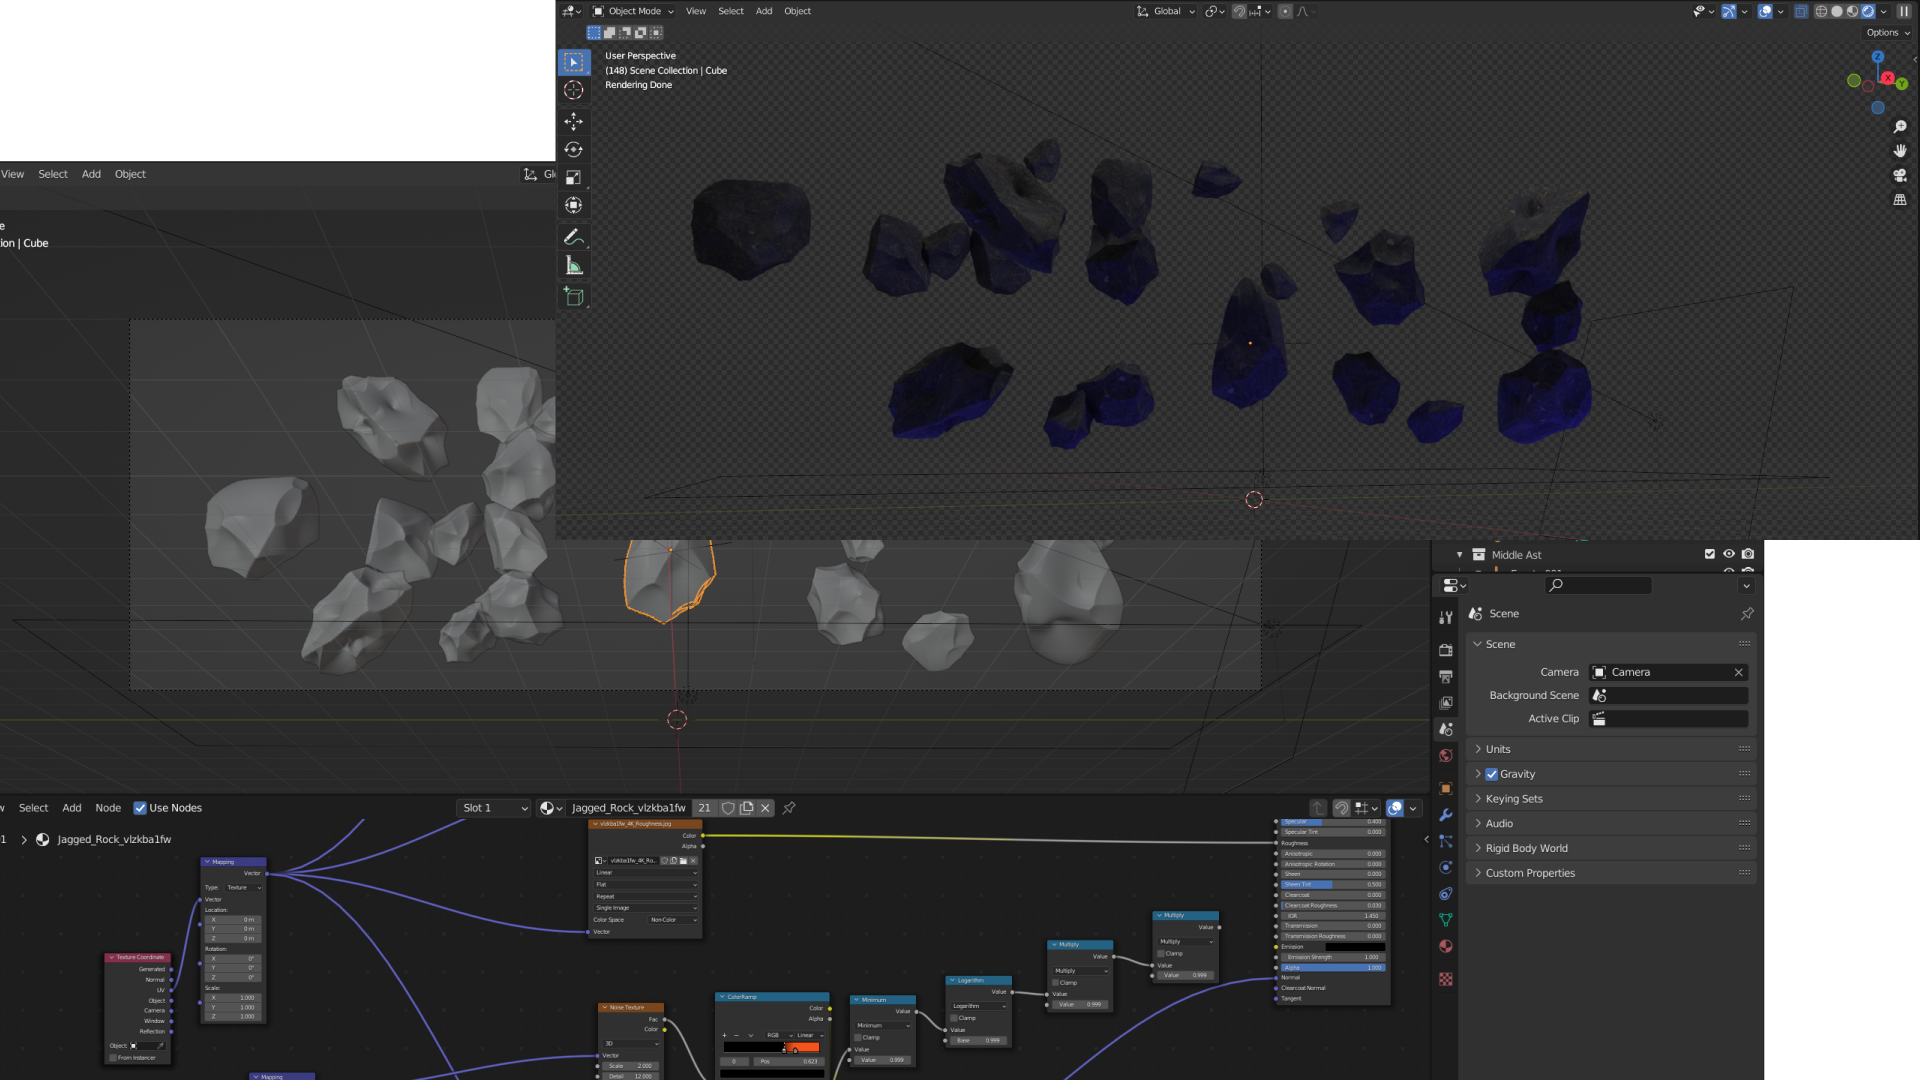Open the Node menu in shader editor
1920x1080 pixels.
(x=108, y=808)
